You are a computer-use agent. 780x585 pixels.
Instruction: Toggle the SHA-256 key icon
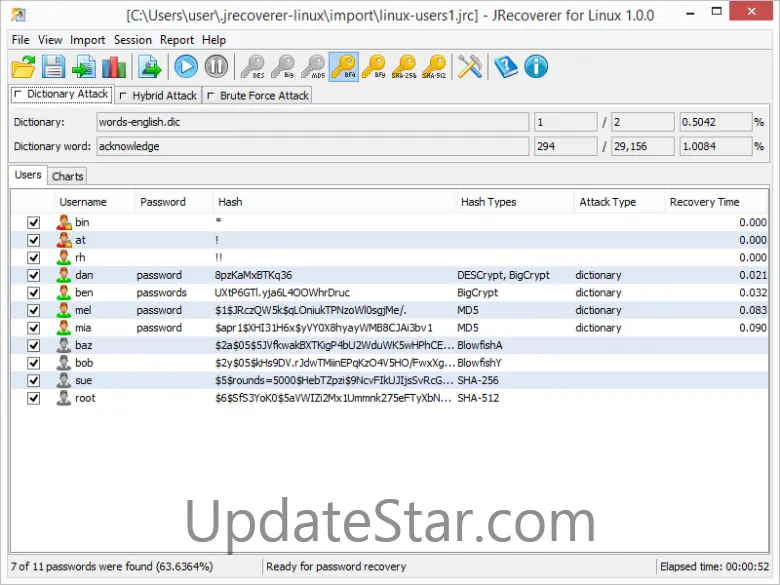coord(404,67)
